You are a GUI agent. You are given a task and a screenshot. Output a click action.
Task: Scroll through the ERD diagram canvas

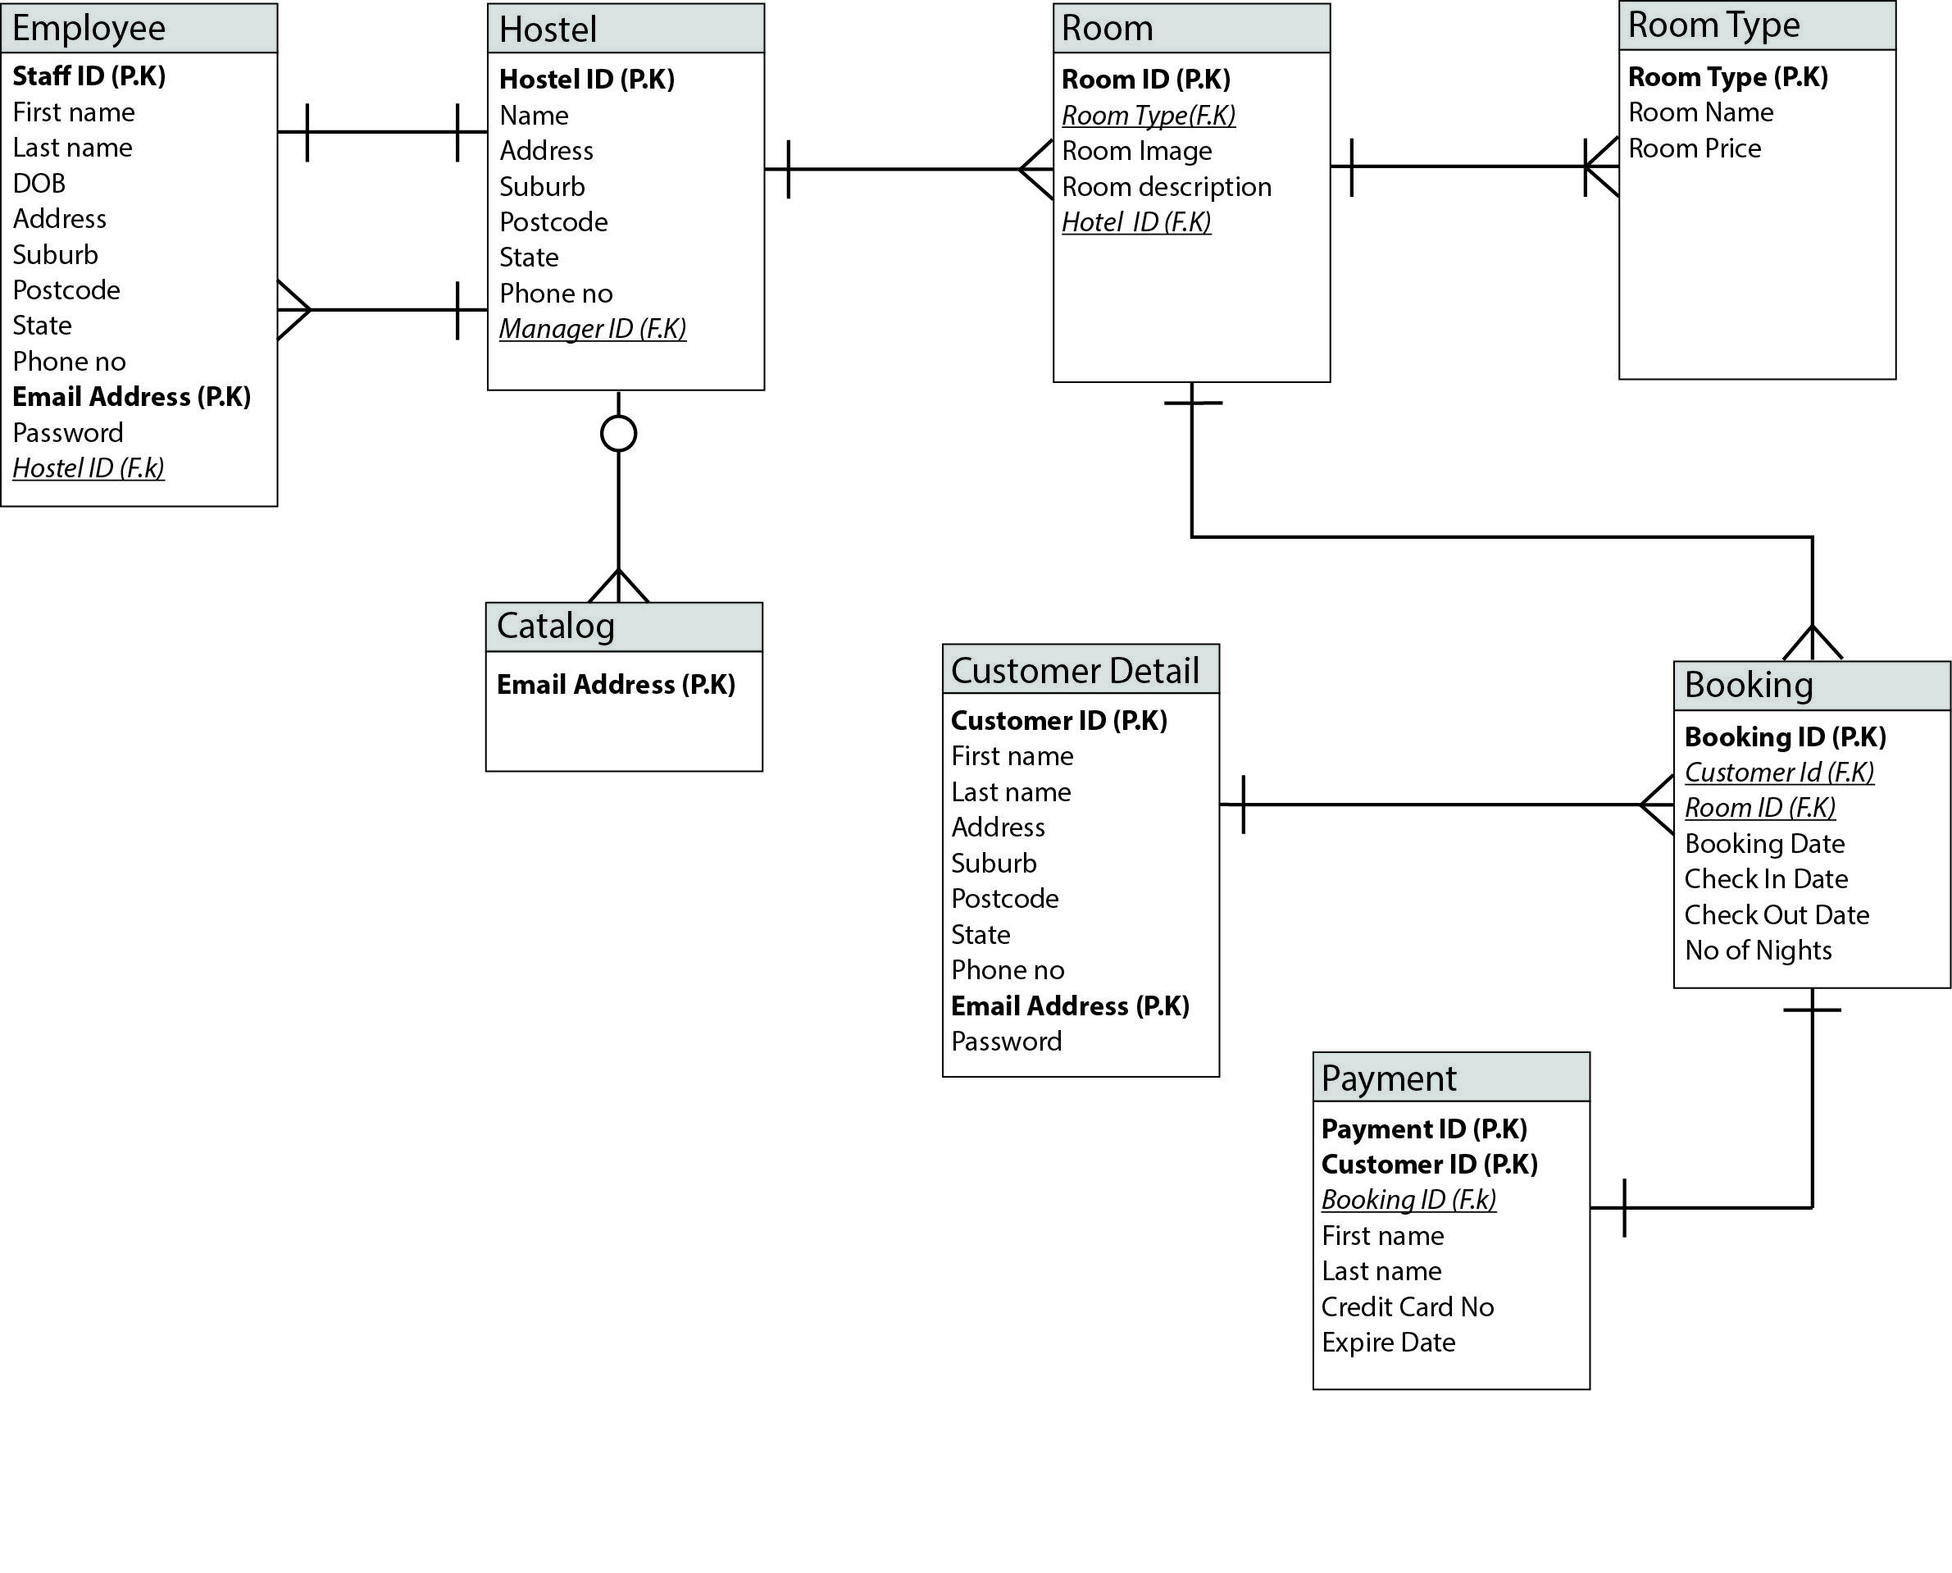pyautogui.click(x=976, y=786)
